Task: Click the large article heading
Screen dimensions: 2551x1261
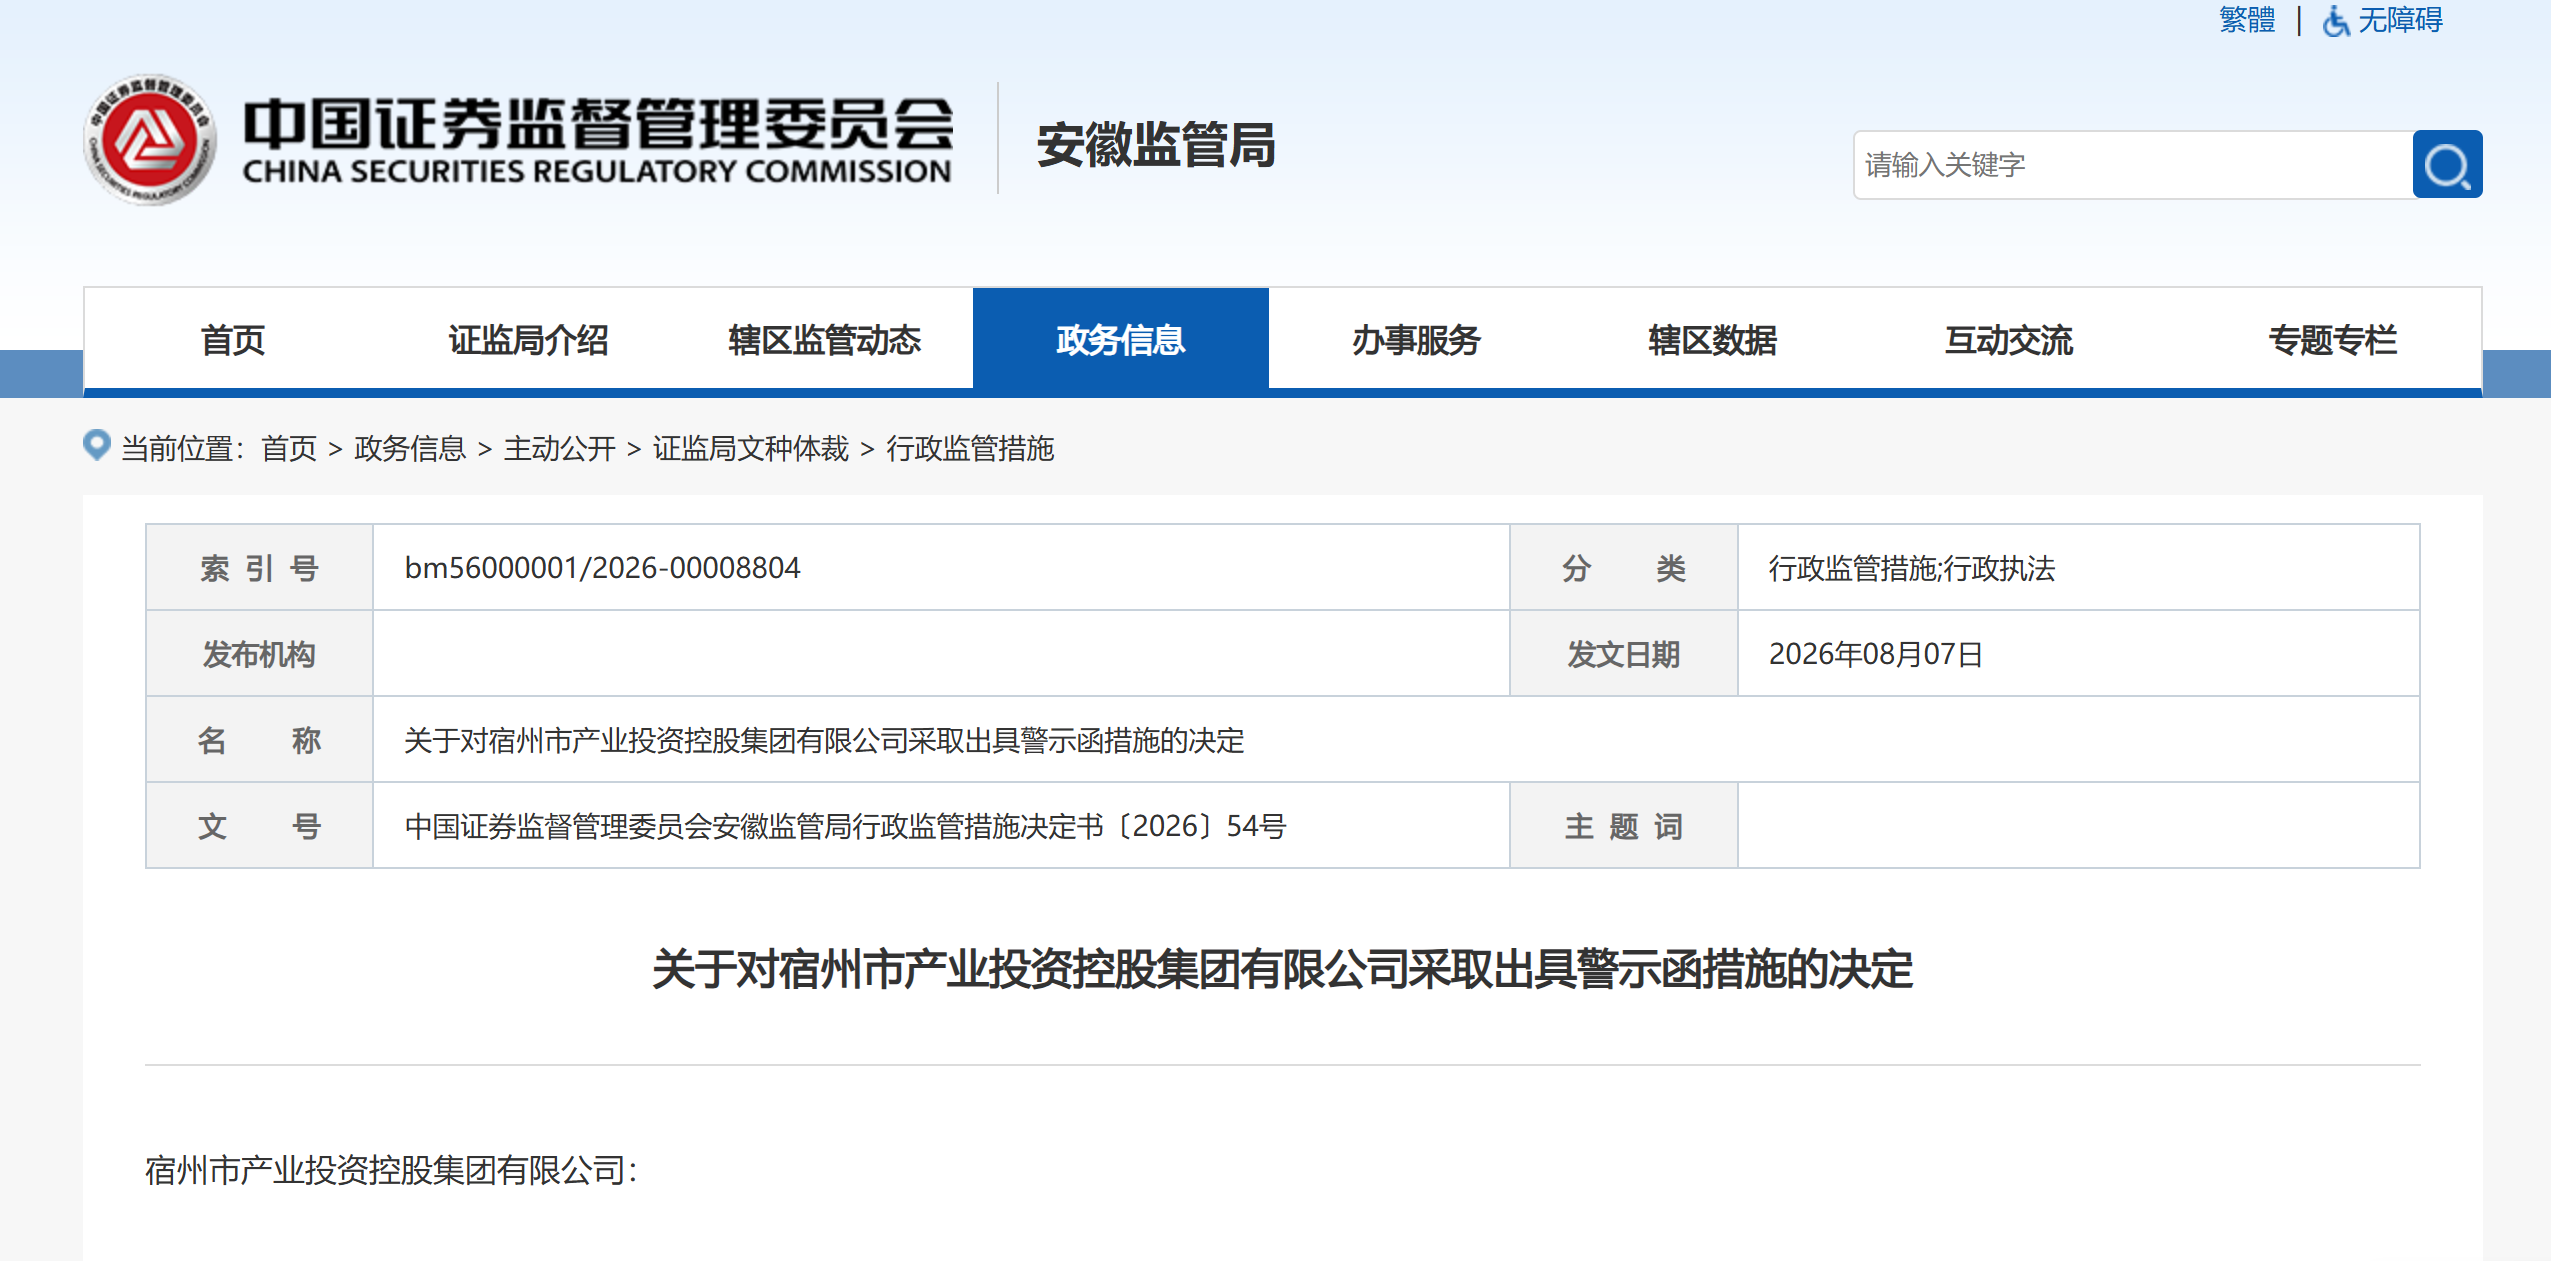Action: (1282, 969)
